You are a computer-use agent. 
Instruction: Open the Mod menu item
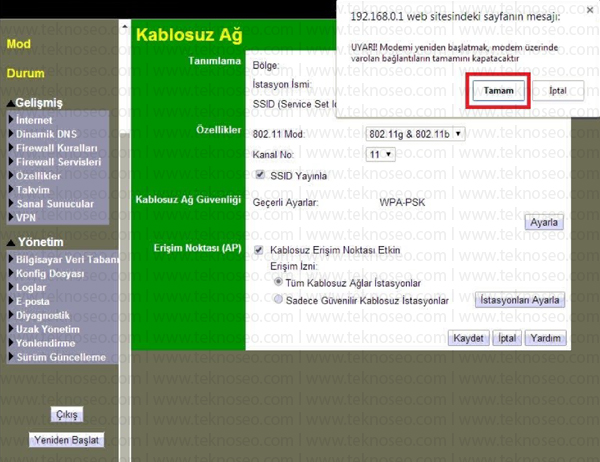[18, 44]
